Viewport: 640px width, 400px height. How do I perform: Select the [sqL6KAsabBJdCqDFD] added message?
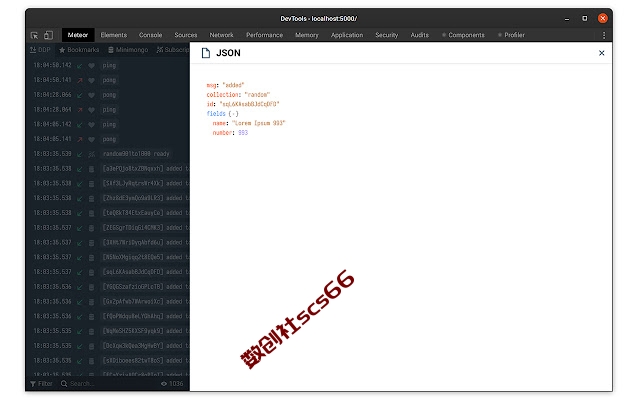tap(145, 272)
